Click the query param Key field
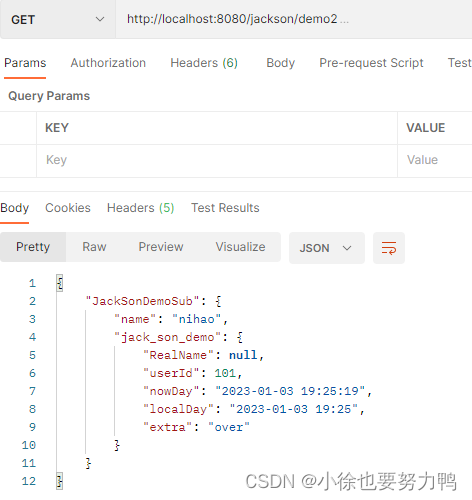472x500 pixels. tap(217, 160)
